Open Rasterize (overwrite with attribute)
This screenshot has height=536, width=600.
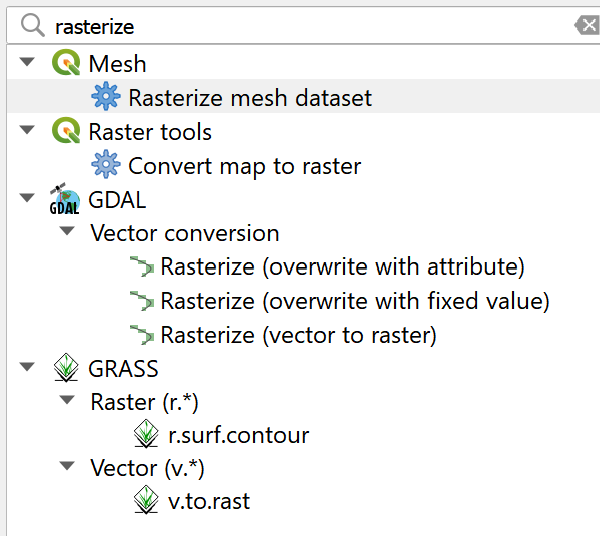342,267
